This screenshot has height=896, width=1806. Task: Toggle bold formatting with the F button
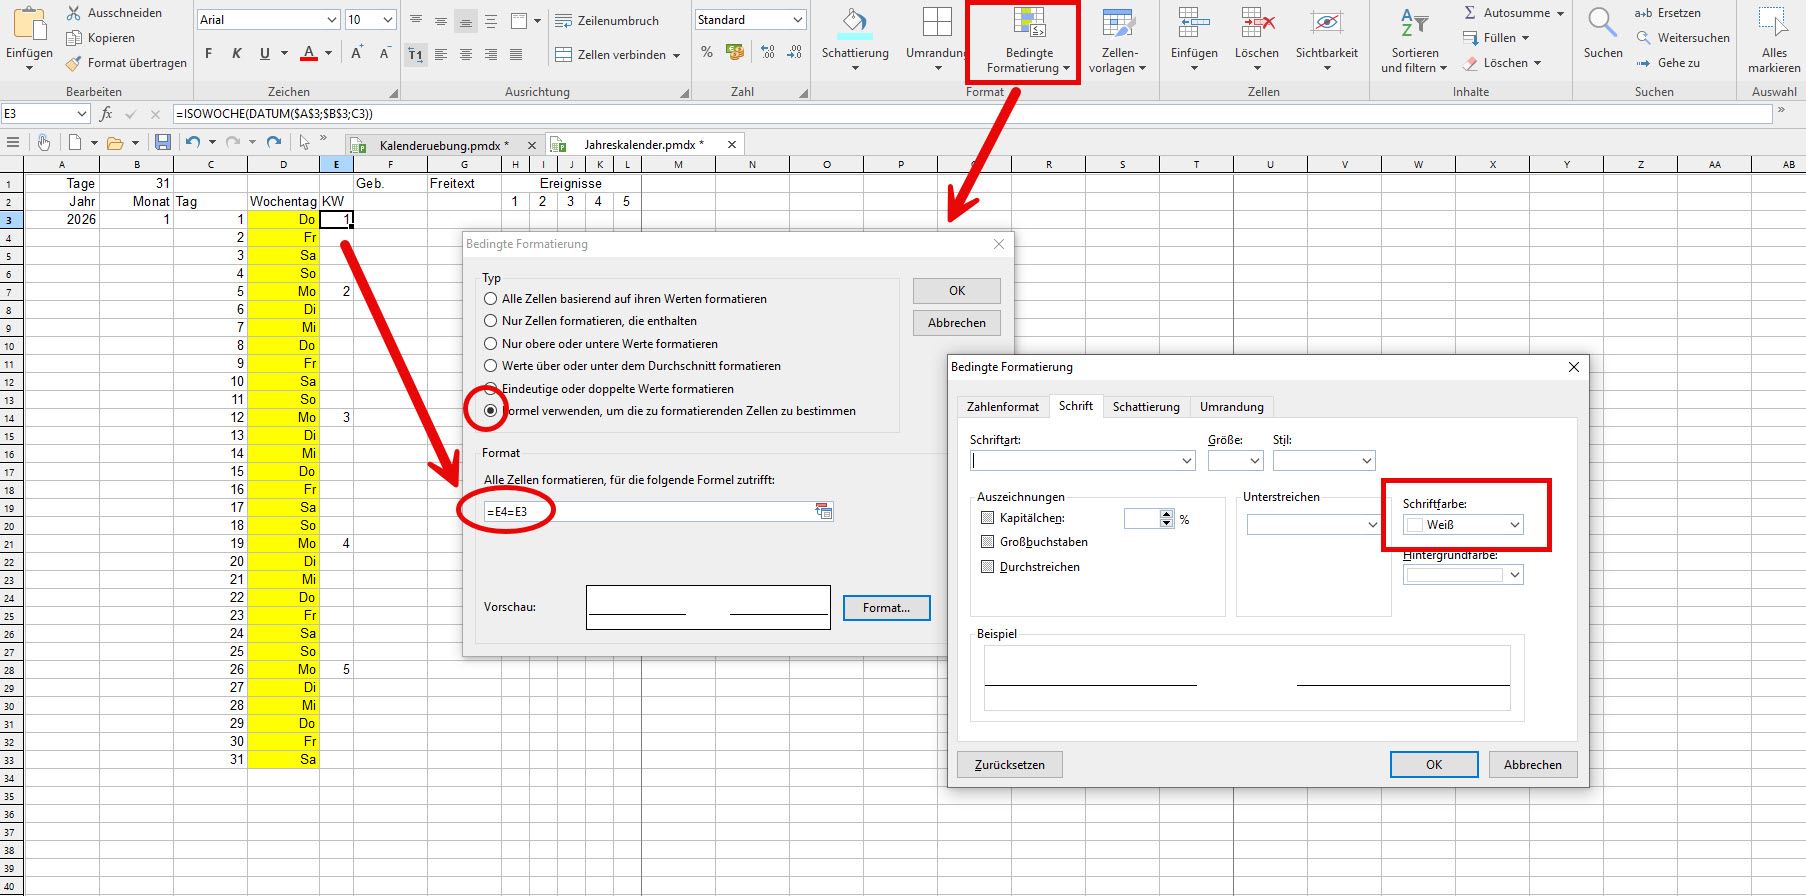point(209,54)
